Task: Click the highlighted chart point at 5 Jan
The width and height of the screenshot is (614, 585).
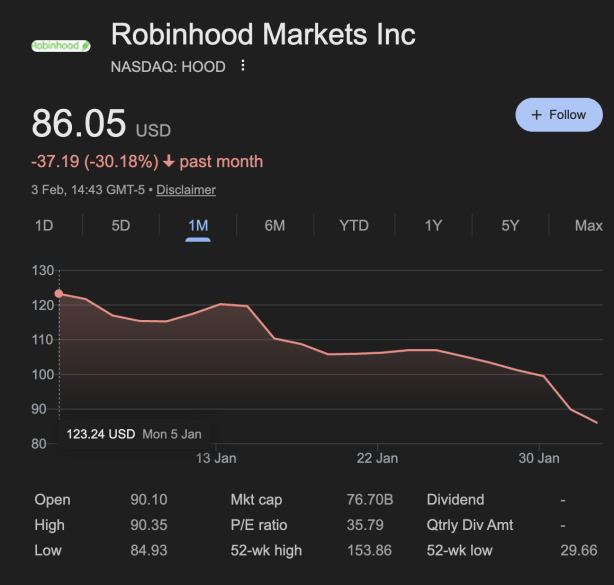Action: tap(59, 293)
